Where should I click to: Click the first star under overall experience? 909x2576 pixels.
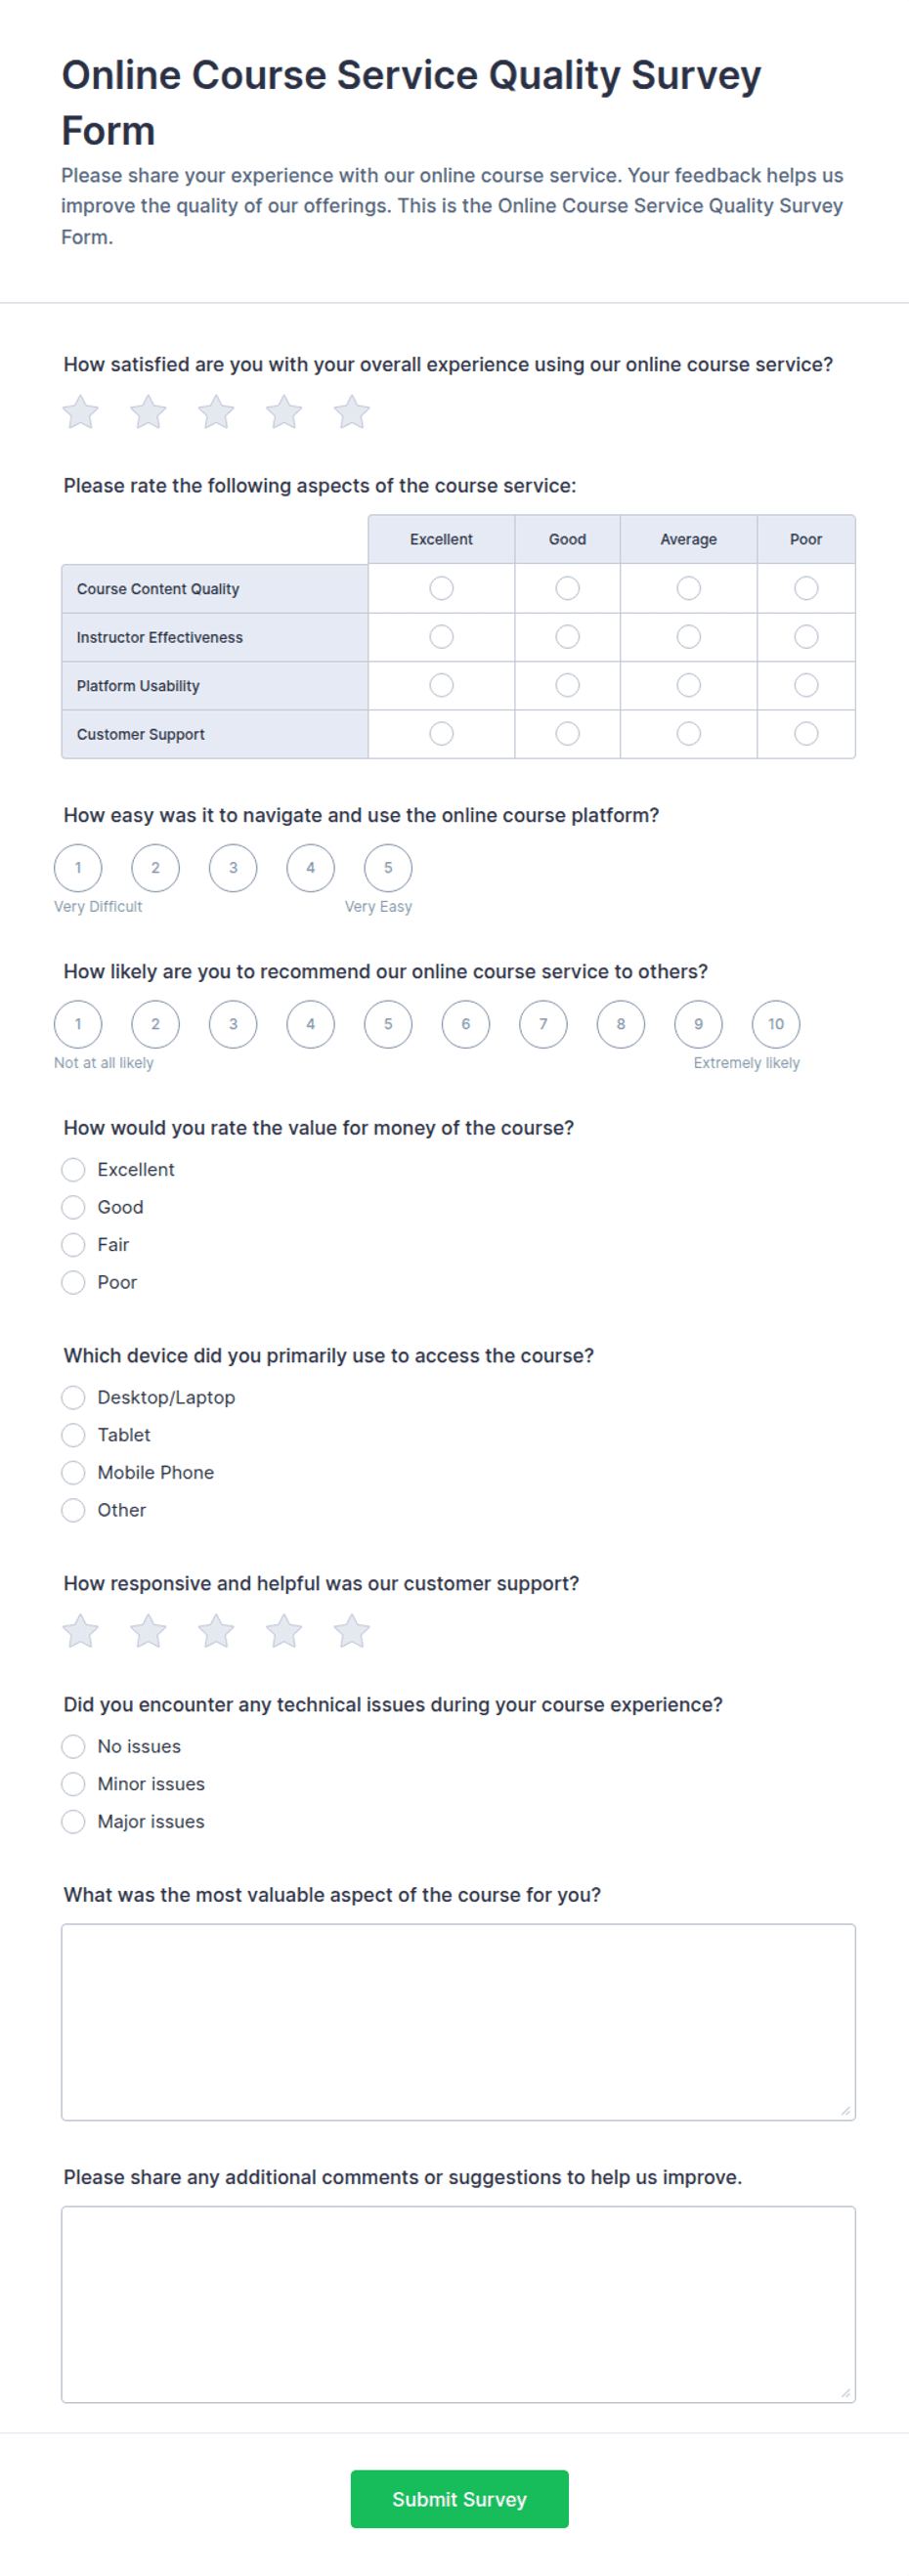(80, 412)
